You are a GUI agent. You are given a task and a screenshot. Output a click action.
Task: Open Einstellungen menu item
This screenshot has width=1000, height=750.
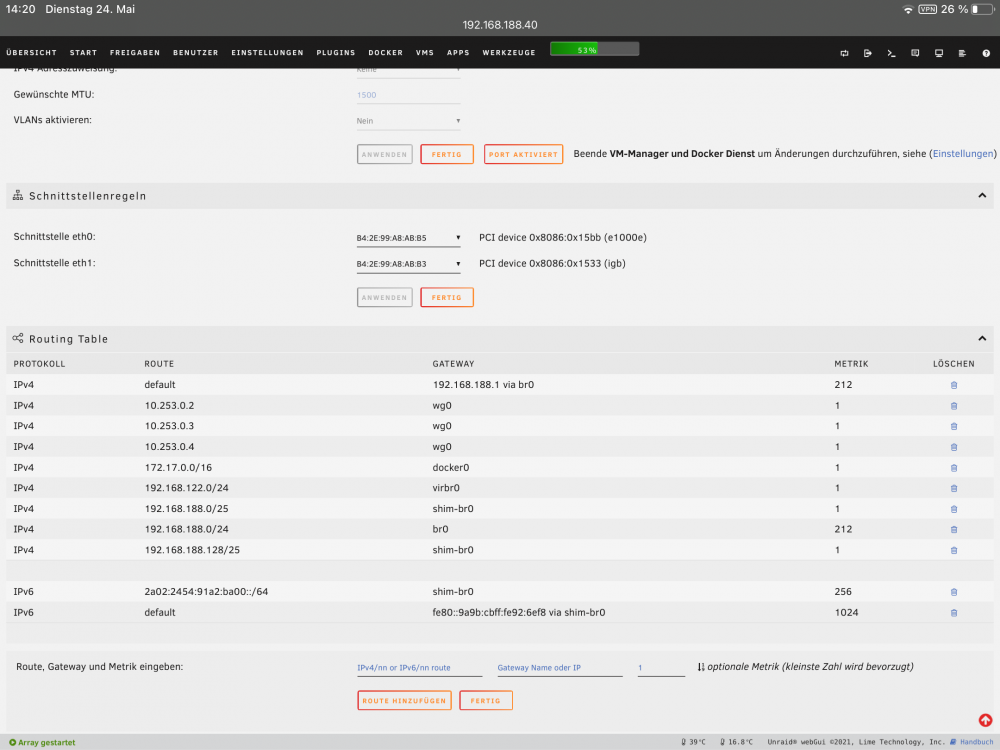point(267,53)
